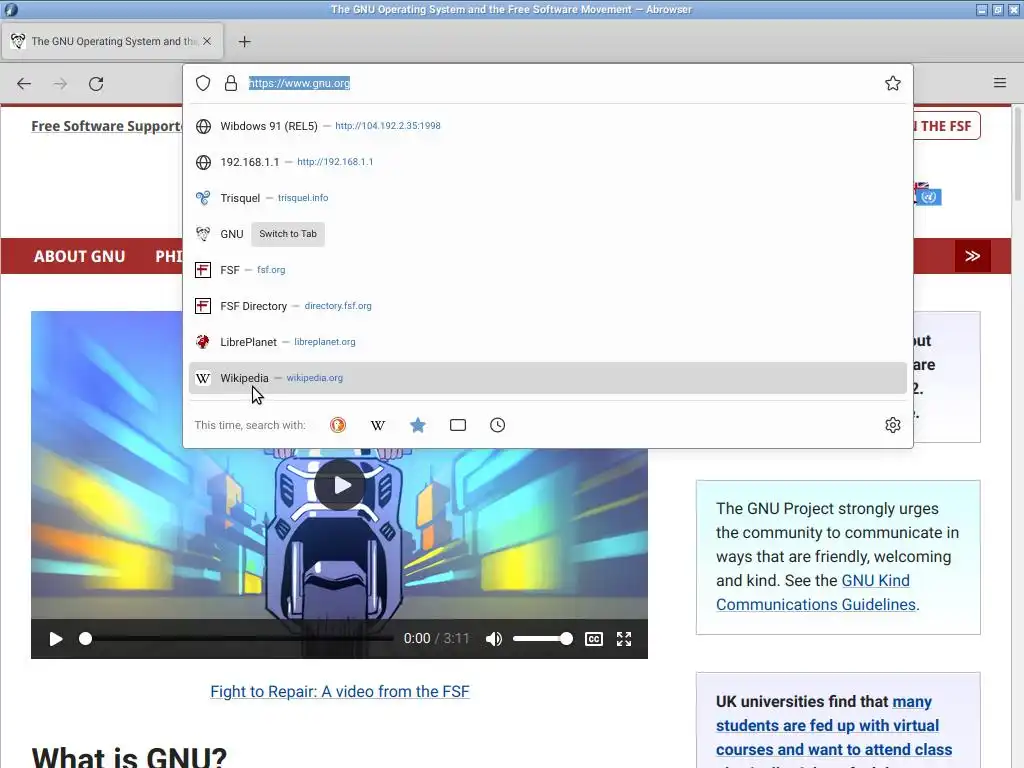Screen dimensions: 1024x768
Task: Click the forward navigation arrow
Action: pos(60,84)
